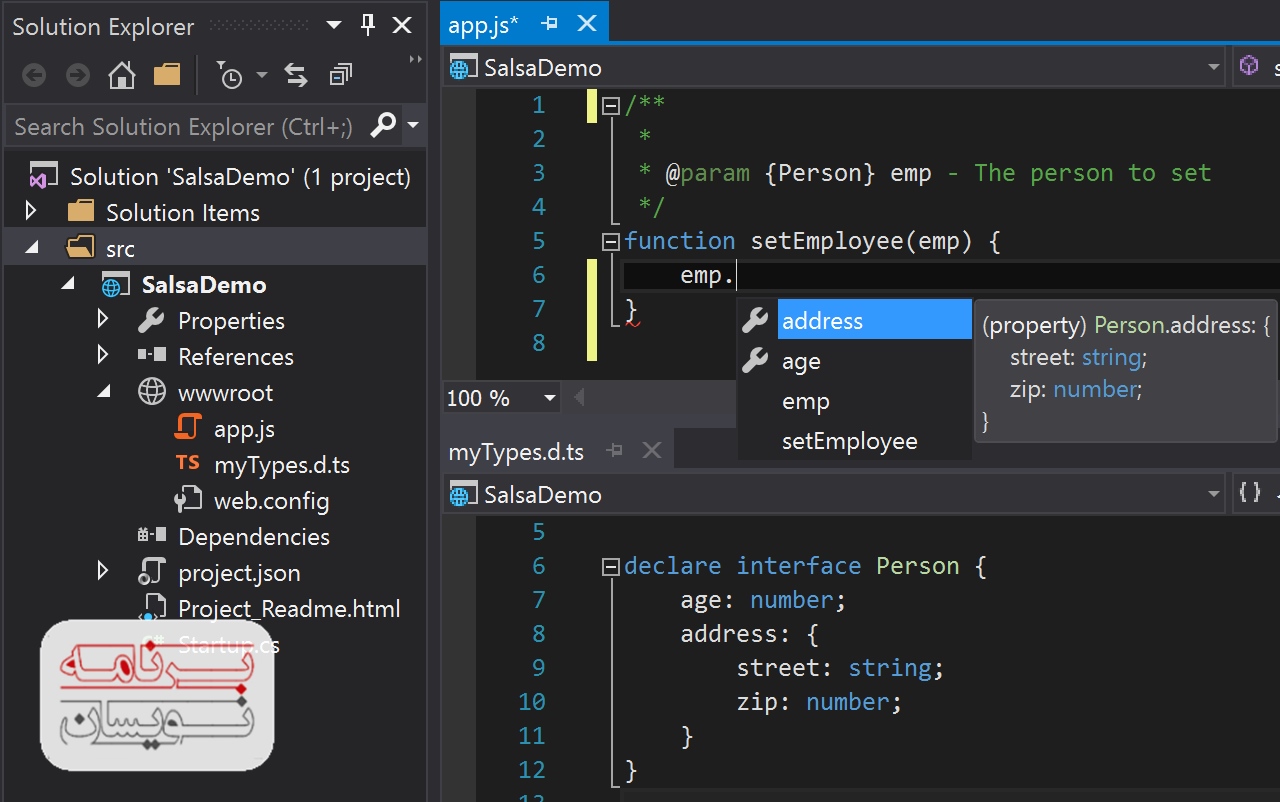
Task: Open Pending Changes Filter clock icon
Action: pos(231,75)
